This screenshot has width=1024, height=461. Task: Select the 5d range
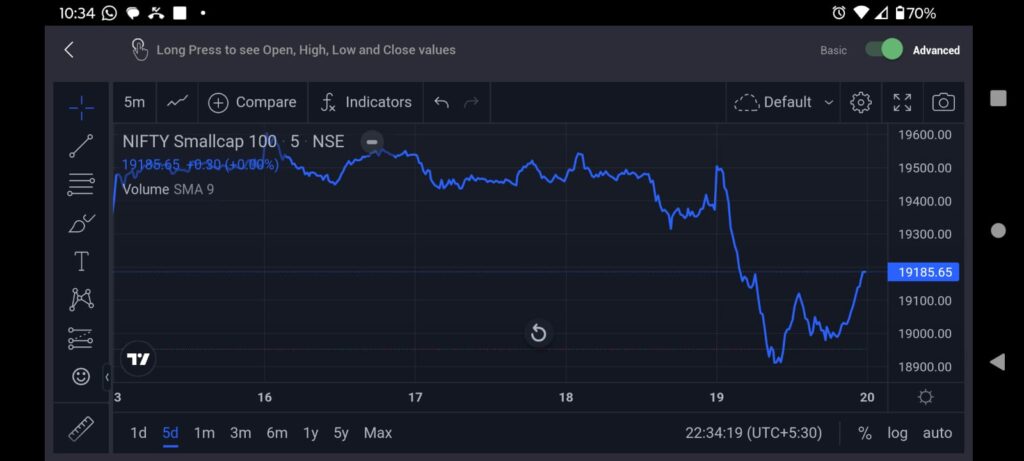coord(170,433)
